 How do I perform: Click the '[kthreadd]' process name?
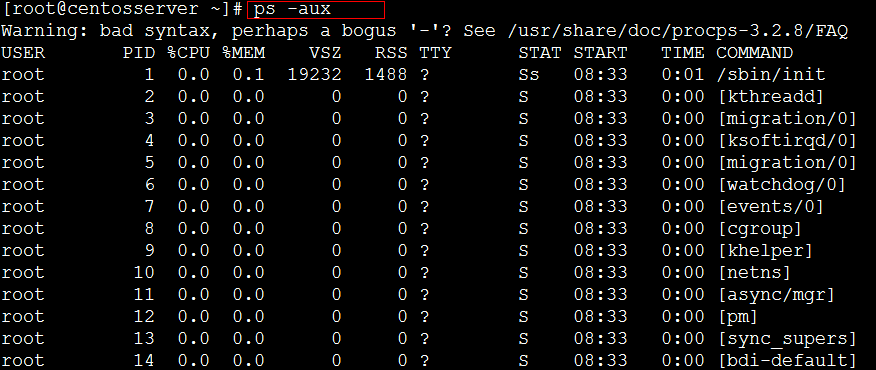point(771,97)
